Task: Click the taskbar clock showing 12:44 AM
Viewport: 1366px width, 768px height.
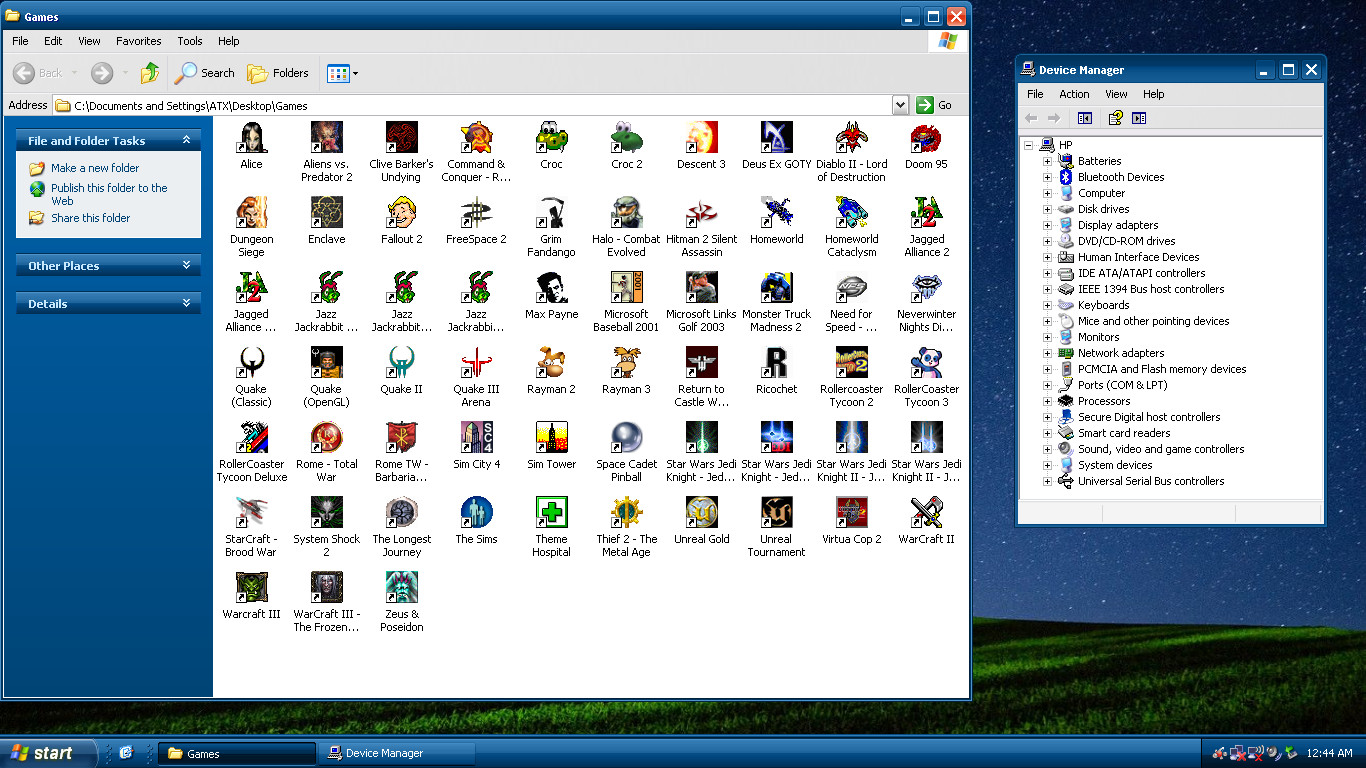Action: click(x=1330, y=753)
